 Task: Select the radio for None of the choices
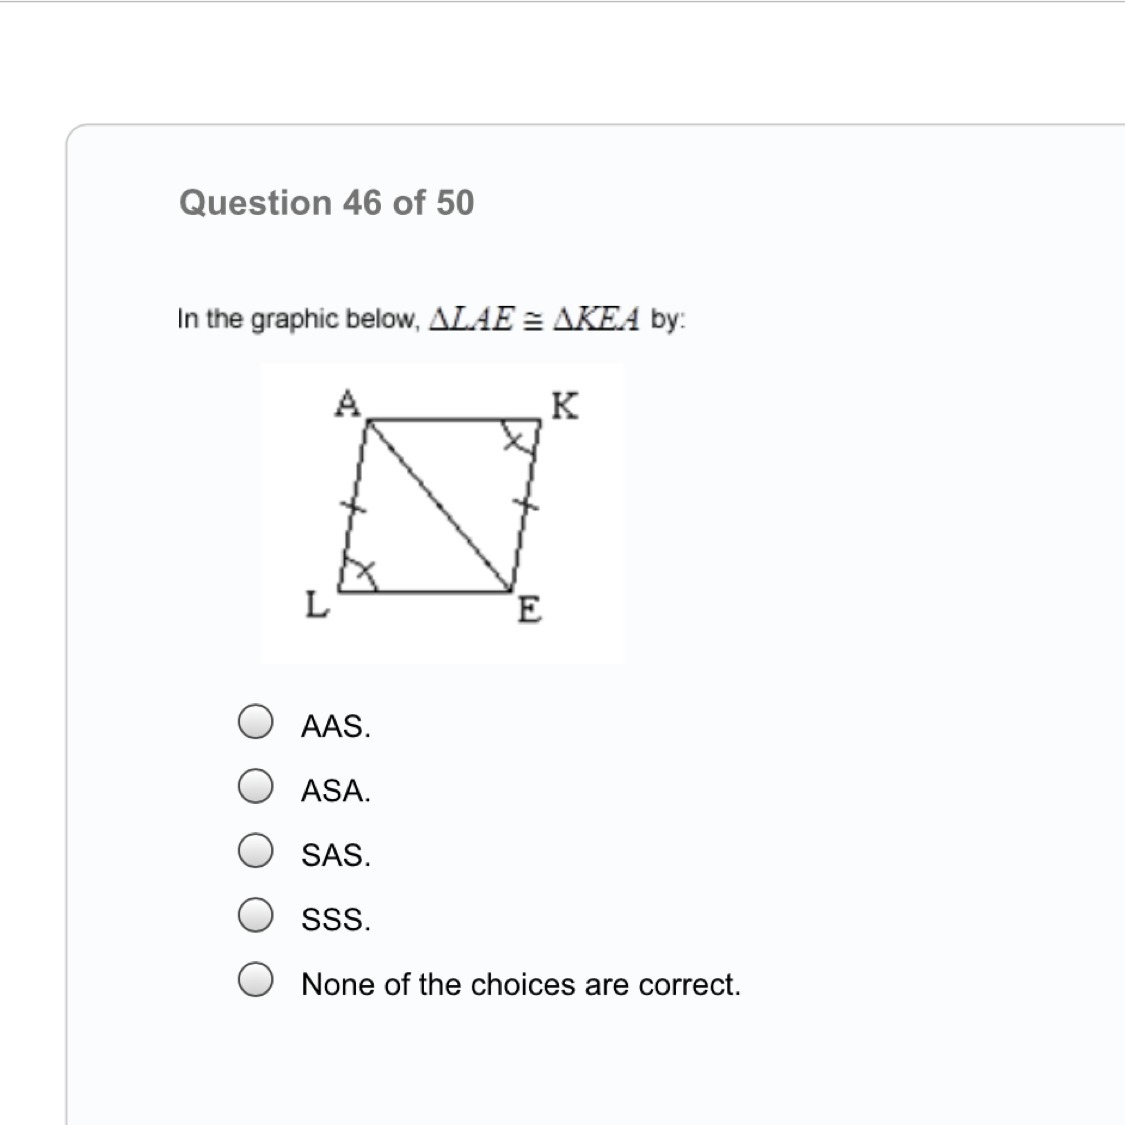255,979
